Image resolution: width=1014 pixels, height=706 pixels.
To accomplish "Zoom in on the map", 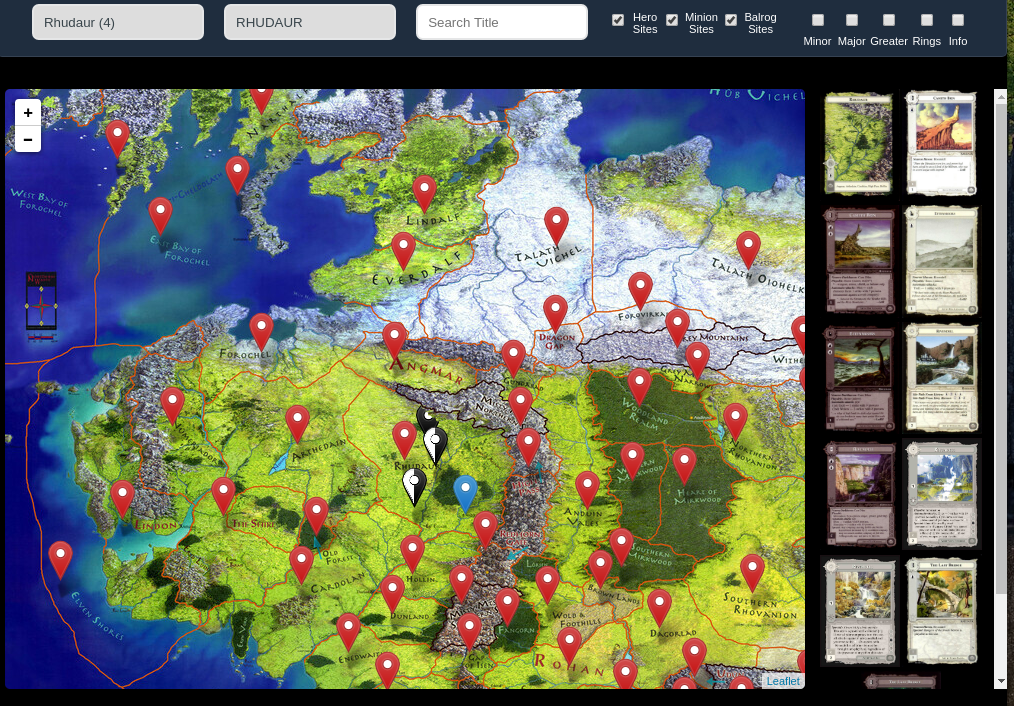I will coord(28,113).
